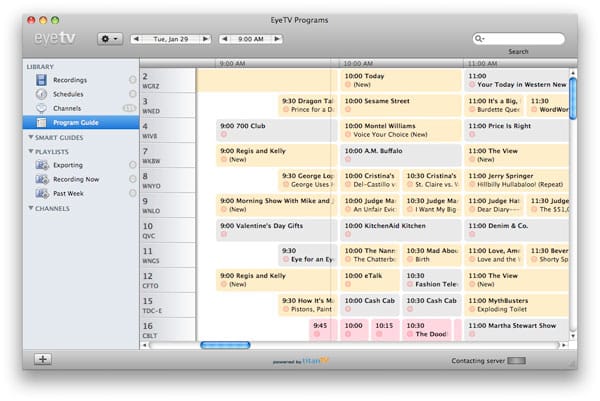The height and width of the screenshot is (401, 600).
Task: Open search options magnifier icon
Action: tap(479, 38)
